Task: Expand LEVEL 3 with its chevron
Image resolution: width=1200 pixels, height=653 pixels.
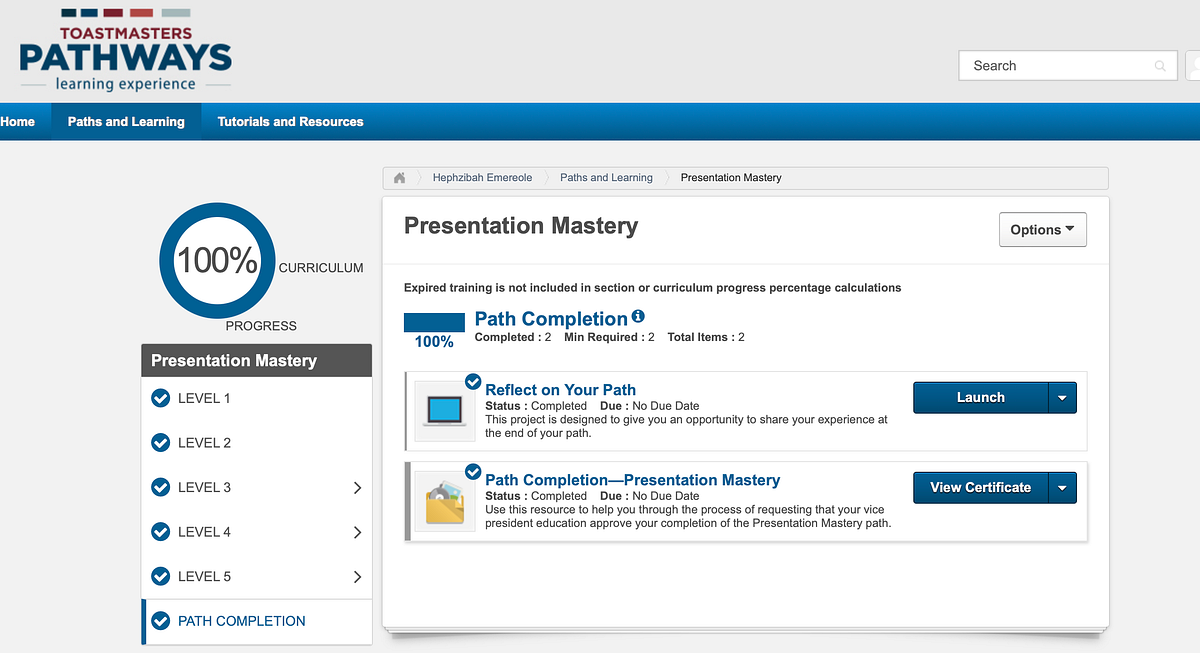Action: tap(357, 488)
